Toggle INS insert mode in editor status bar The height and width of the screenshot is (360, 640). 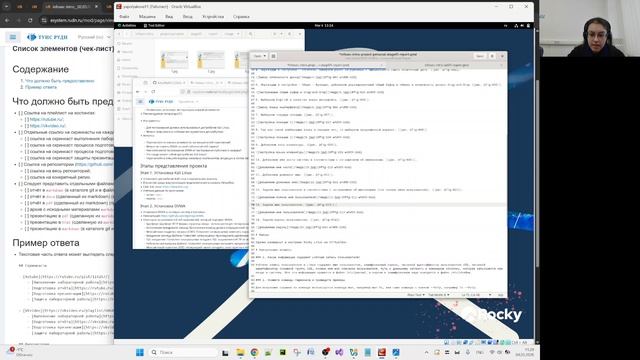(x=500, y=295)
